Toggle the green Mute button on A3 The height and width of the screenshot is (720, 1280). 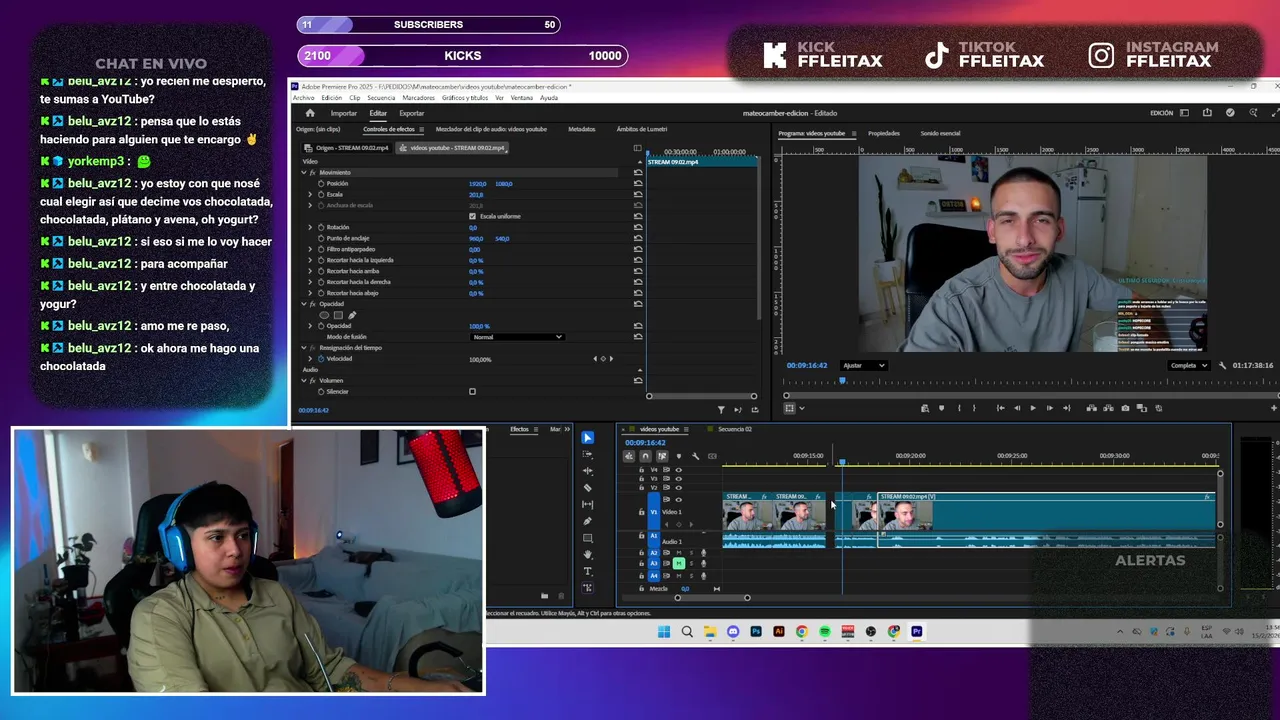point(679,564)
